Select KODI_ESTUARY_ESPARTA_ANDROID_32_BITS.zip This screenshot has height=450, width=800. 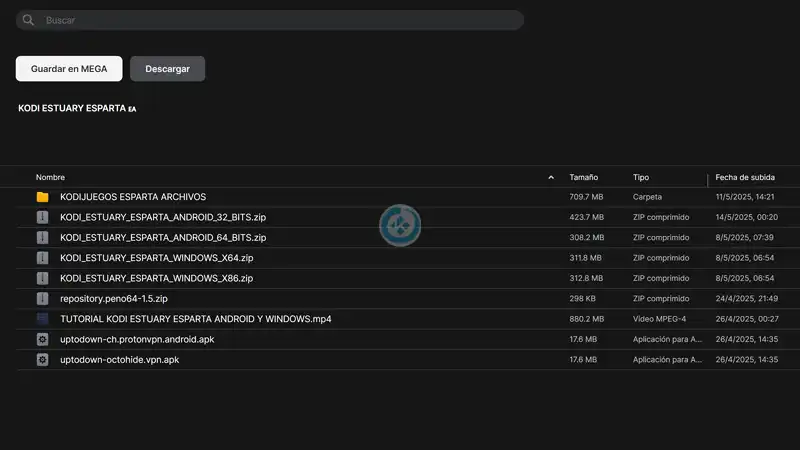click(163, 217)
